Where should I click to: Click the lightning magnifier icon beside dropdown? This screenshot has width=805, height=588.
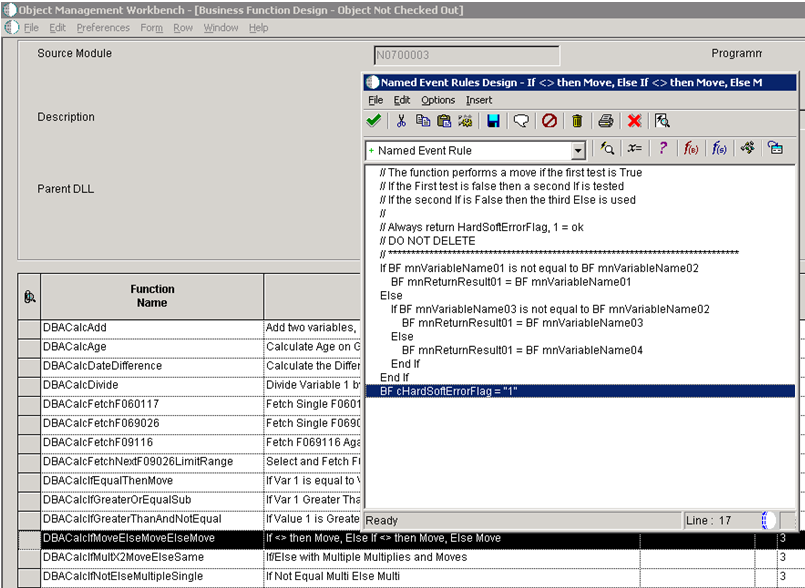pos(607,148)
